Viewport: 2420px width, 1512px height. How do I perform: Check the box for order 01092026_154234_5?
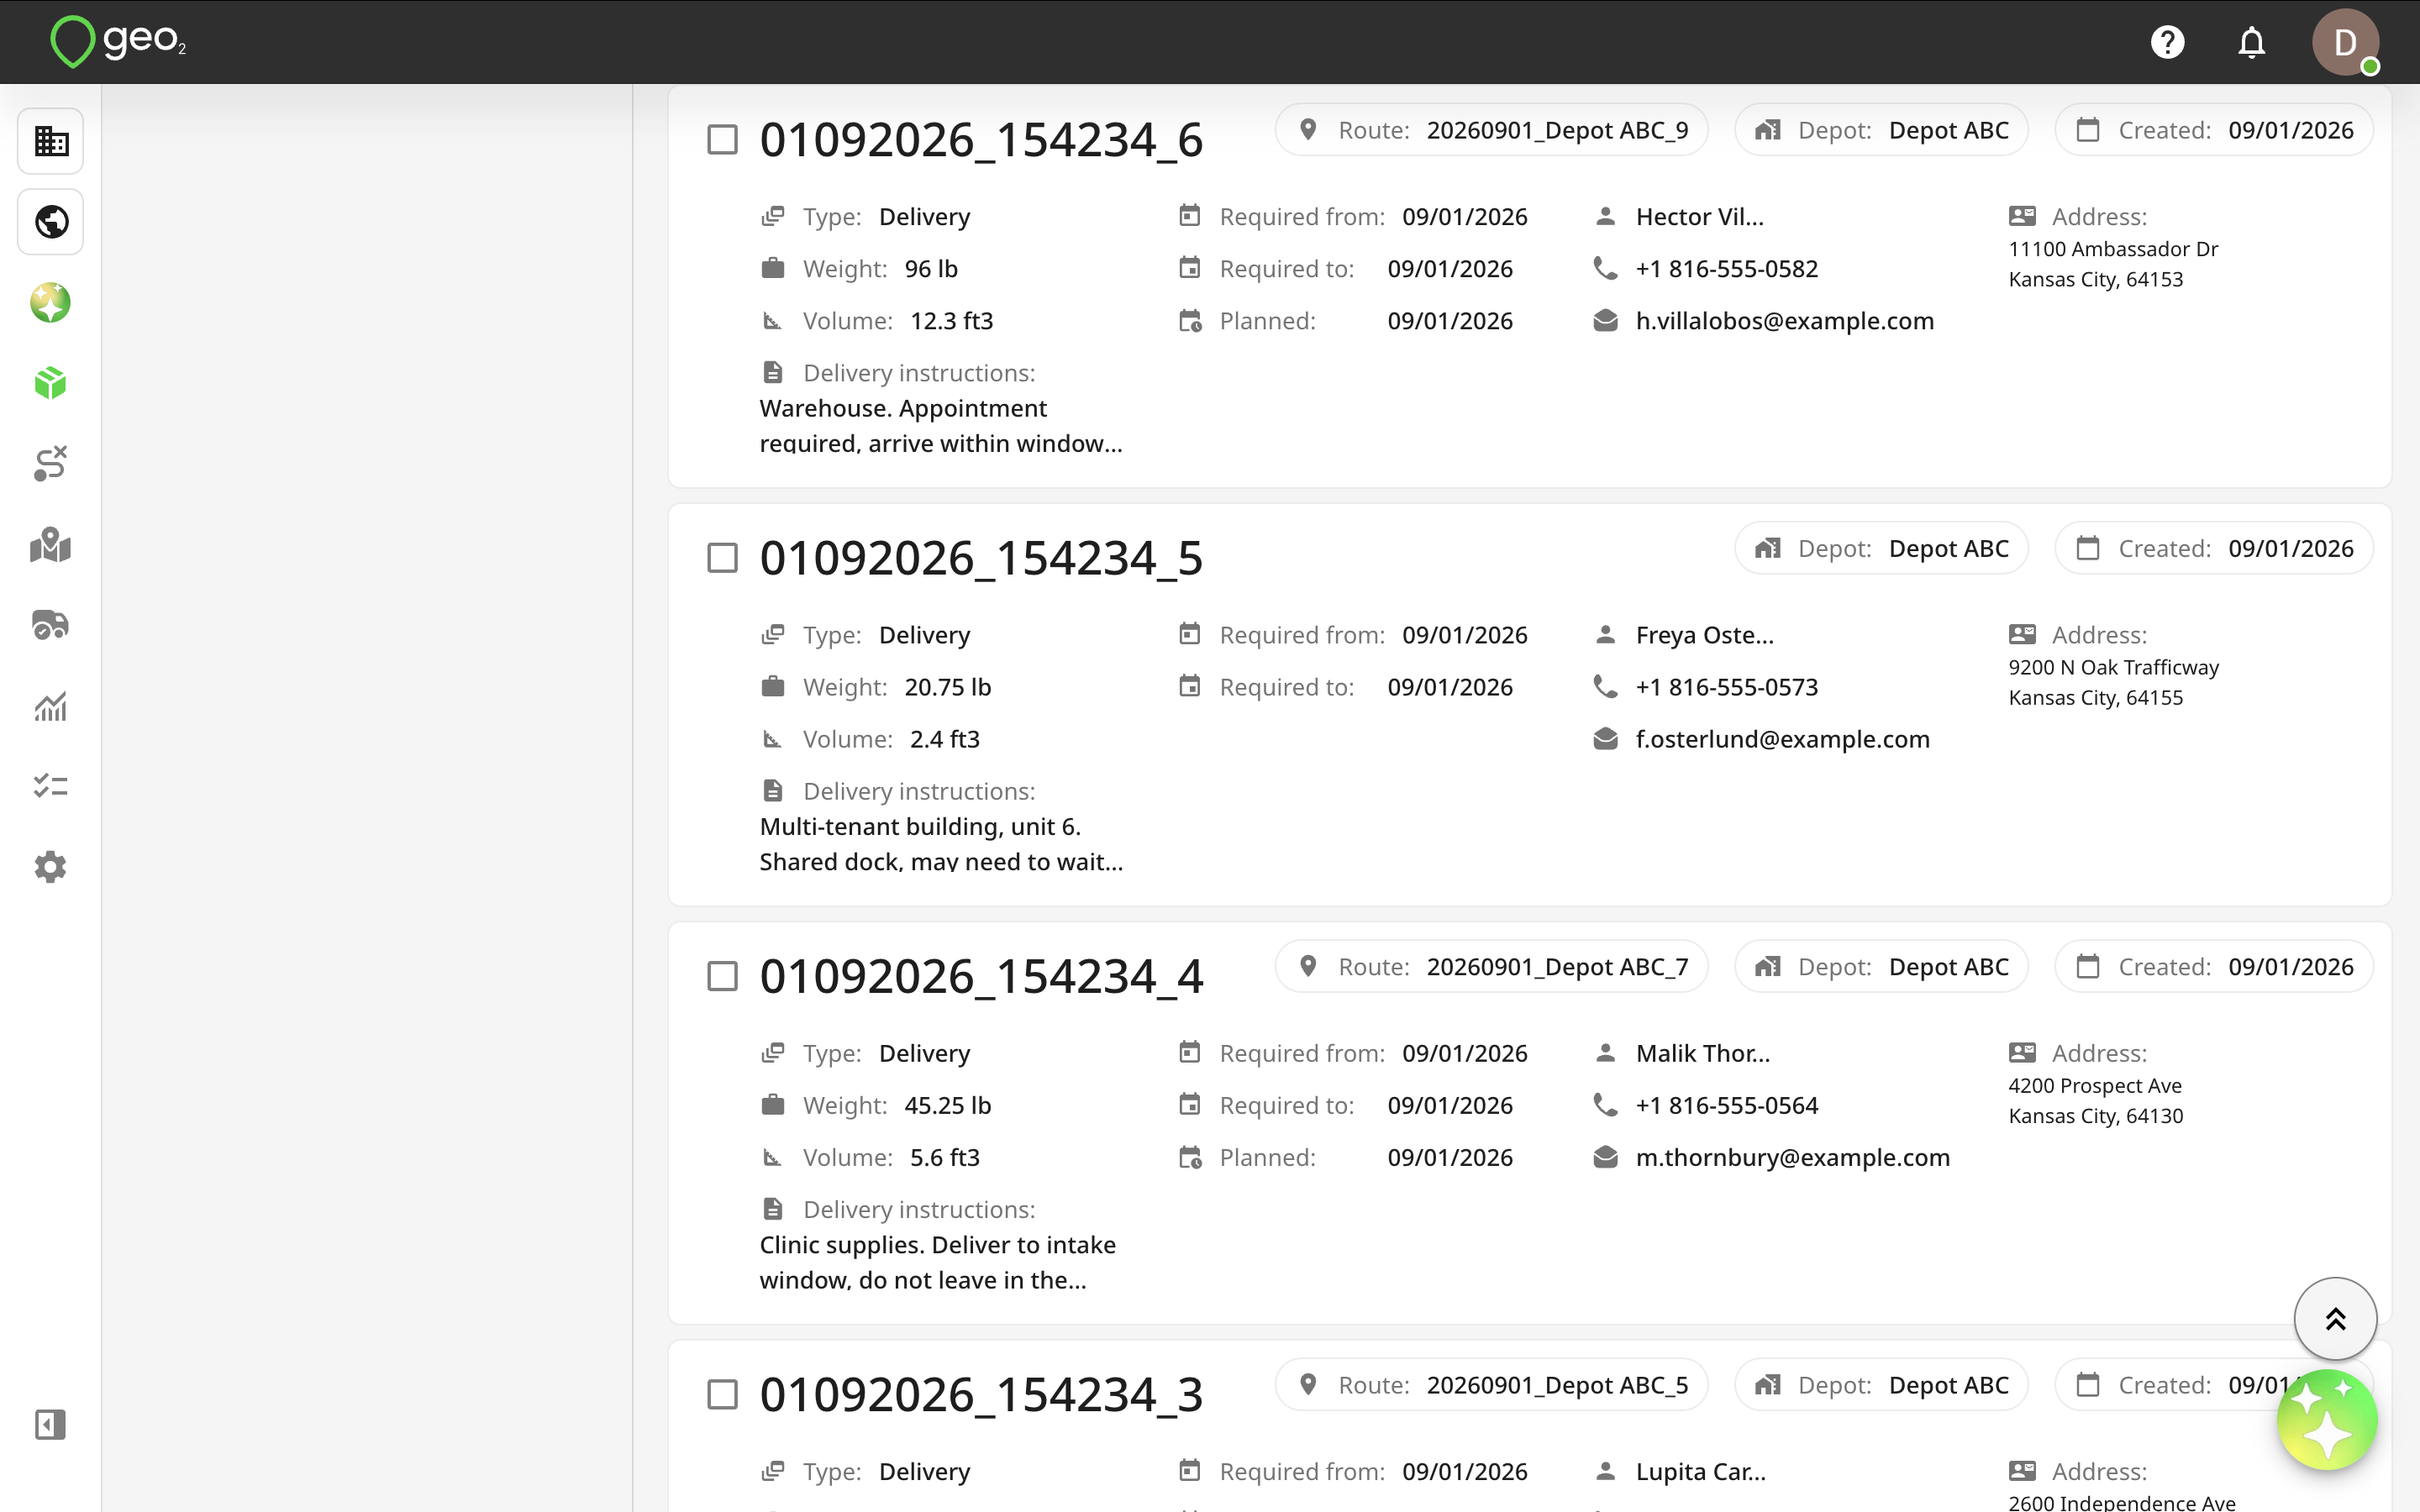click(x=722, y=557)
